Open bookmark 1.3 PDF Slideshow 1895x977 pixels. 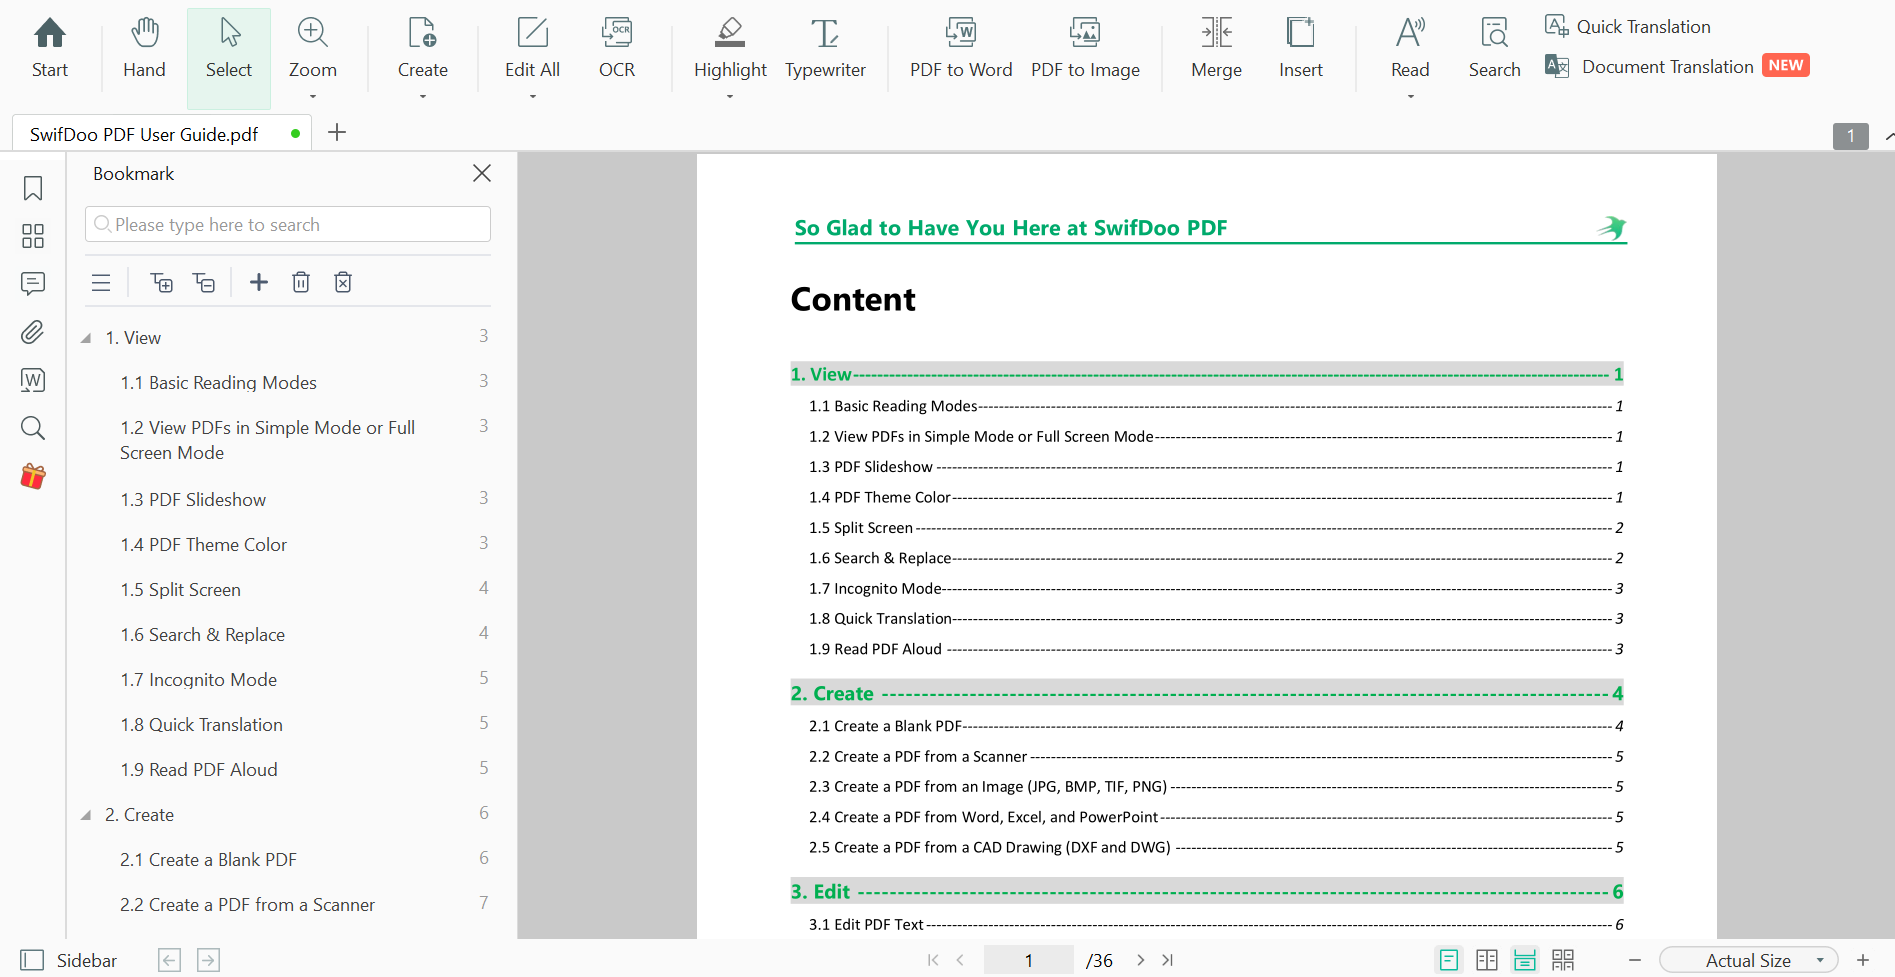click(193, 499)
